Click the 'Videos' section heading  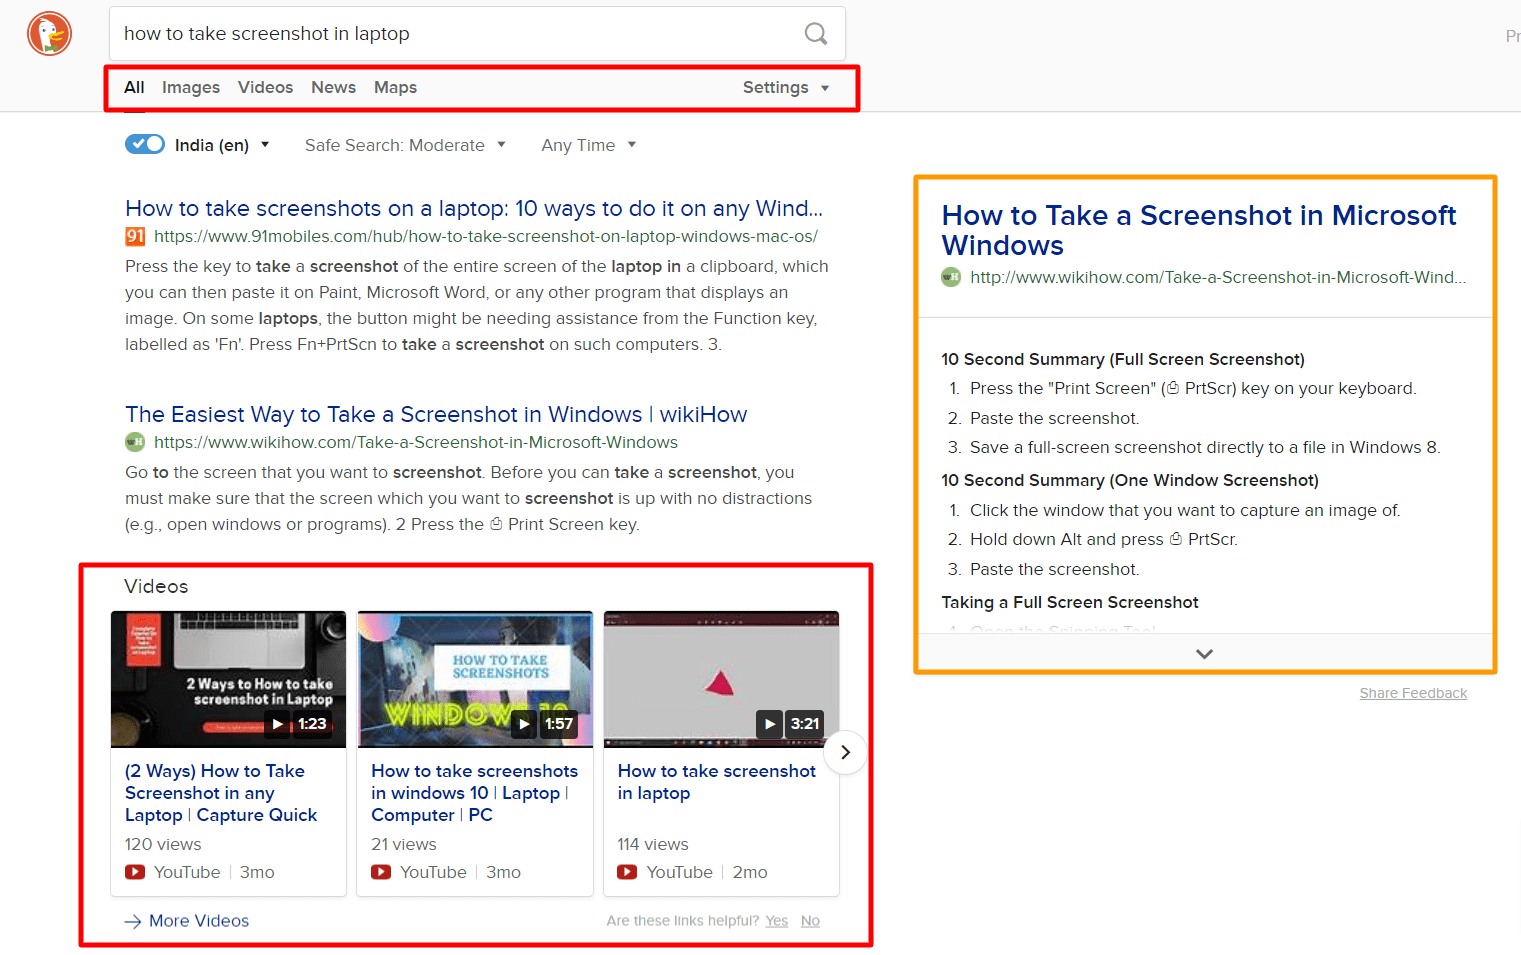pyautogui.click(x=156, y=586)
